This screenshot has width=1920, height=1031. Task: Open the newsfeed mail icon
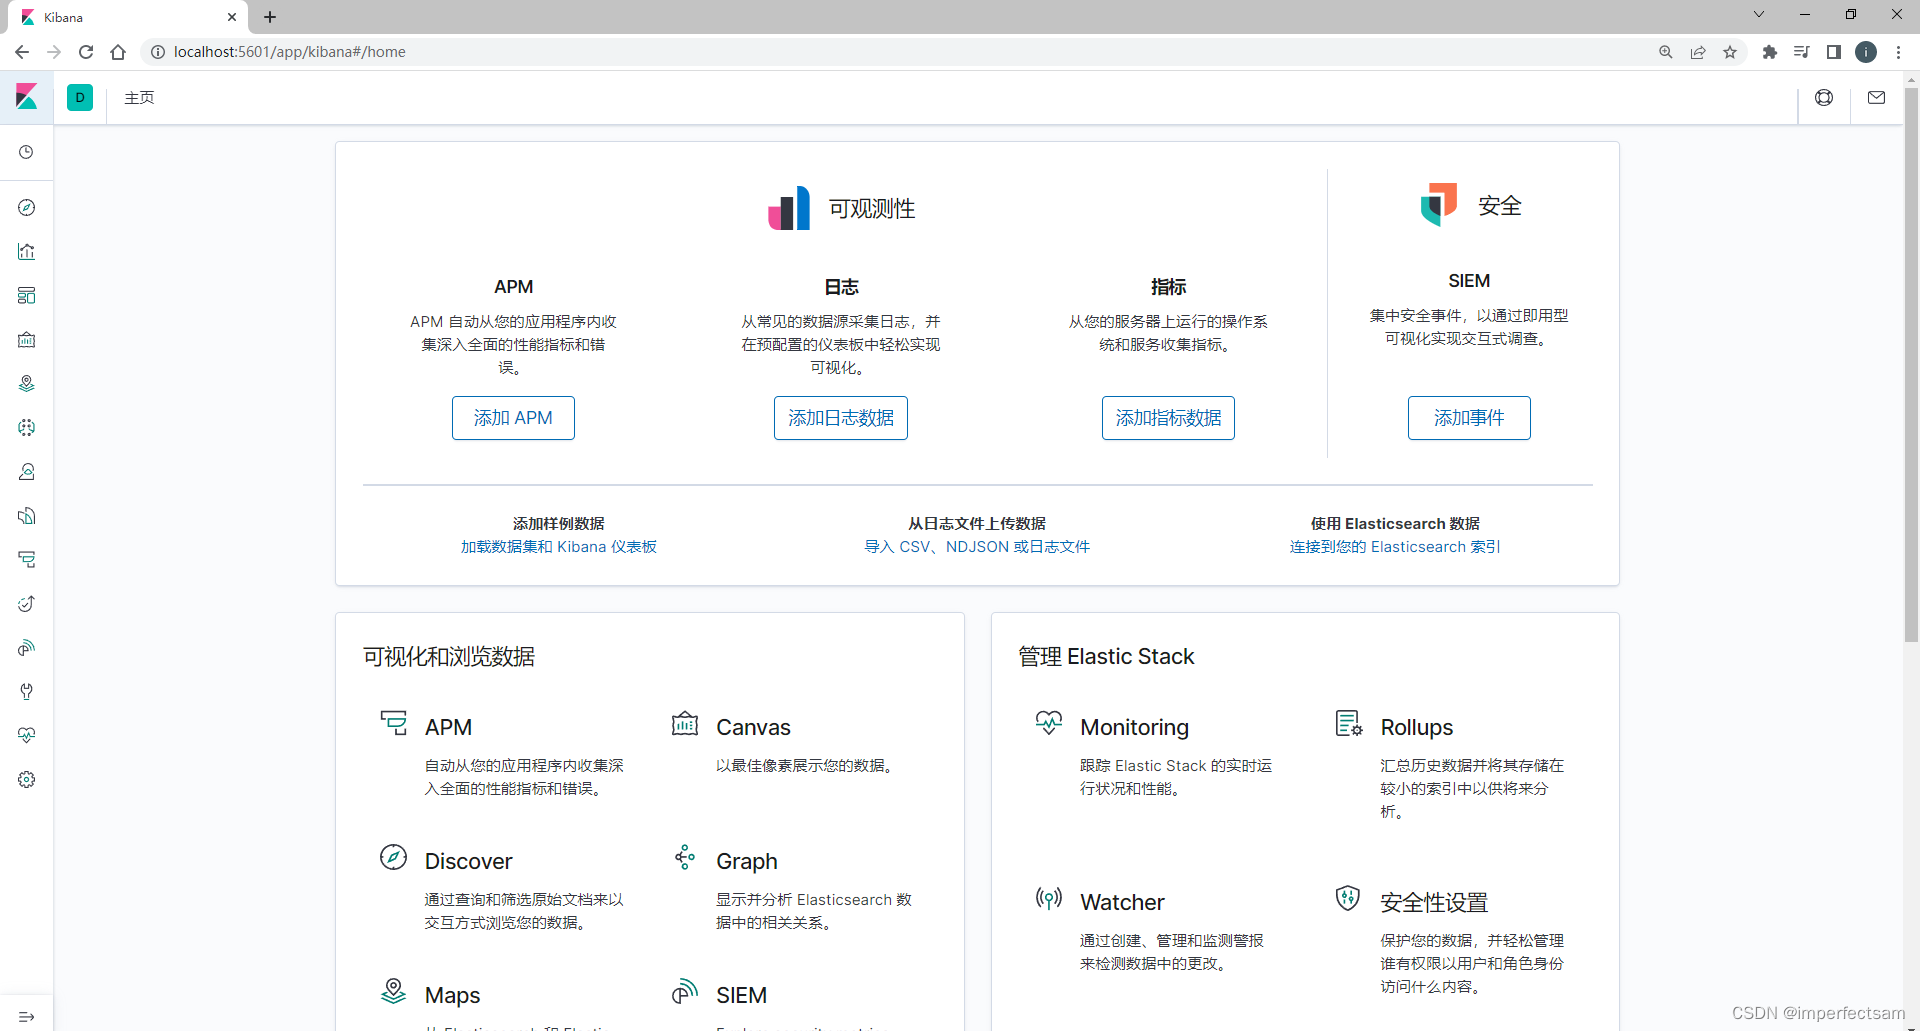[1876, 97]
